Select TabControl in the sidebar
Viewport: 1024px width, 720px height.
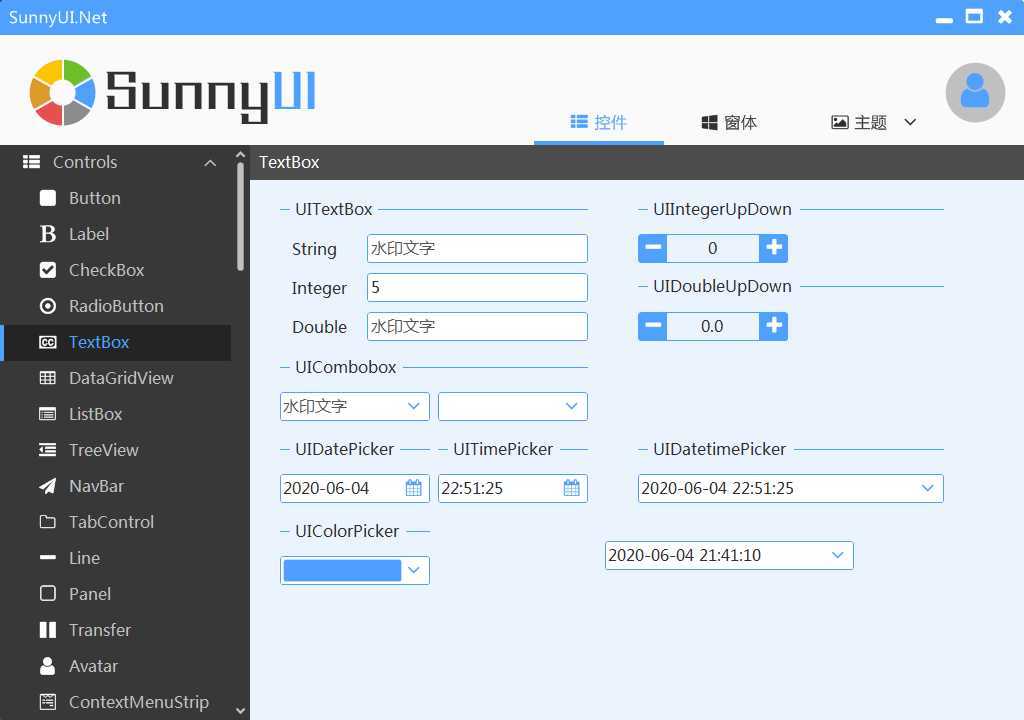tap(116, 521)
